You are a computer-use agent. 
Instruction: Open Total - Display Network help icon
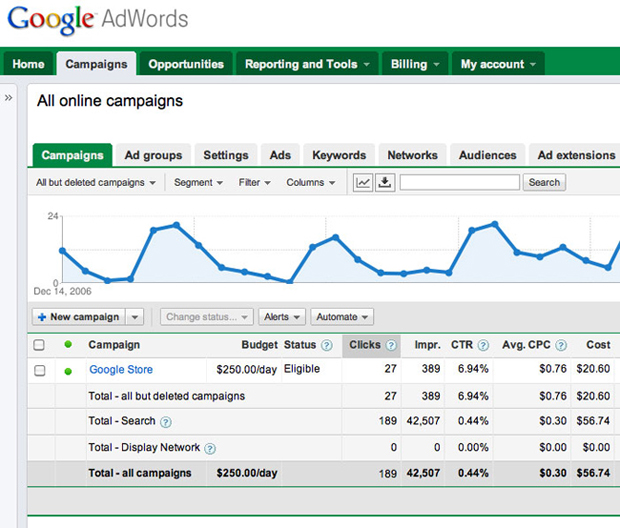point(210,449)
